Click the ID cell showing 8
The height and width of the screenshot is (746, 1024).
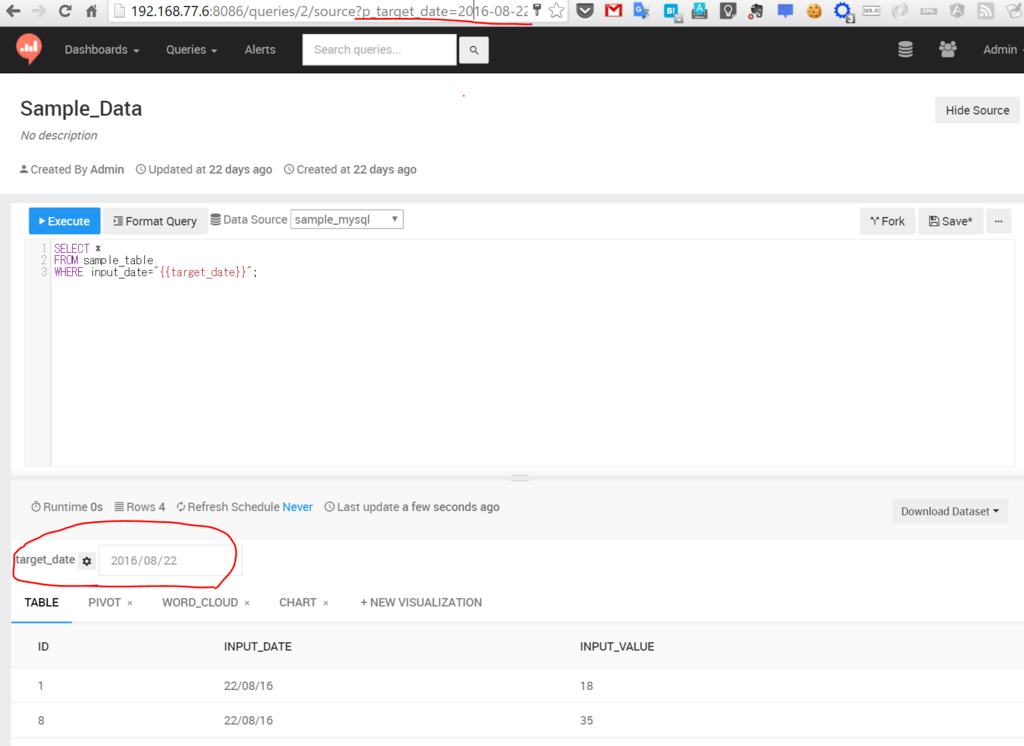pos(41,721)
